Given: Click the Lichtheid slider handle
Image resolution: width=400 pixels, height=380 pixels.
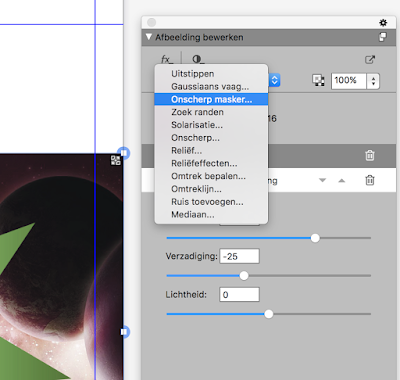Looking at the screenshot, I should tap(269, 314).
